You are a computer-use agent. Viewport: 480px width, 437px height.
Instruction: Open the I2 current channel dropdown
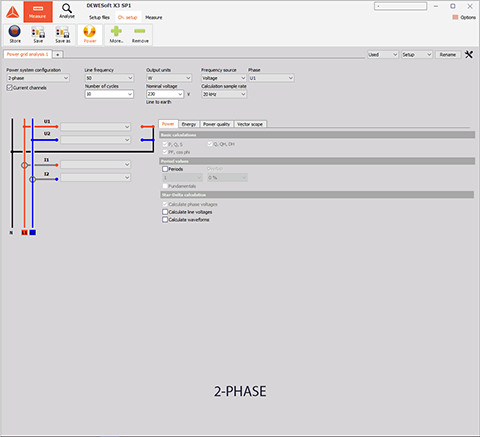(x=95, y=178)
